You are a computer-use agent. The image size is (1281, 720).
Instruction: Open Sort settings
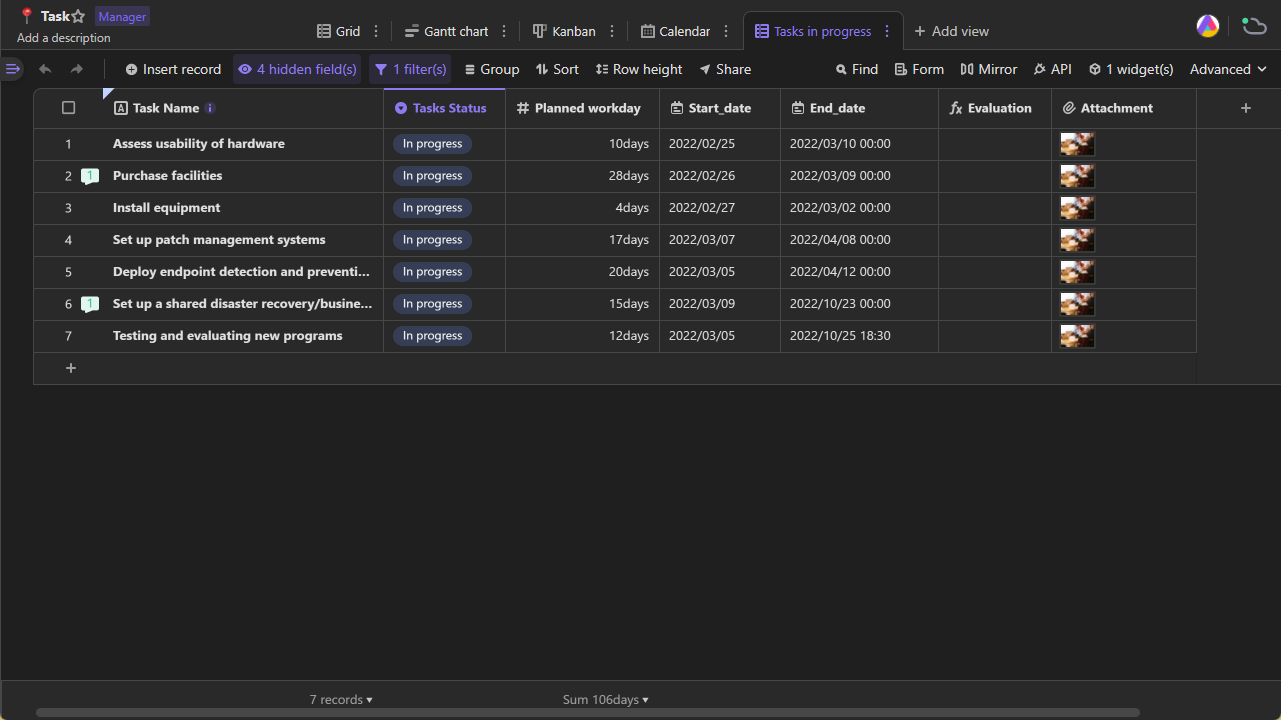pos(557,69)
